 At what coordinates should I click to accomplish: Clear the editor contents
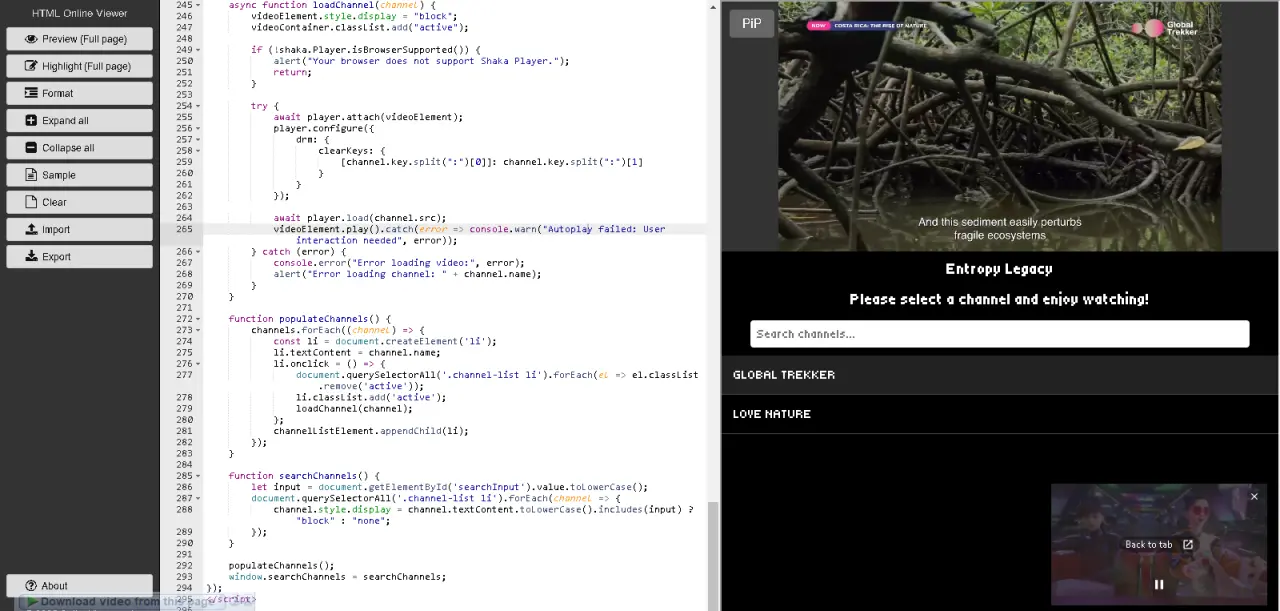pyautogui.click(x=79, y=202)
